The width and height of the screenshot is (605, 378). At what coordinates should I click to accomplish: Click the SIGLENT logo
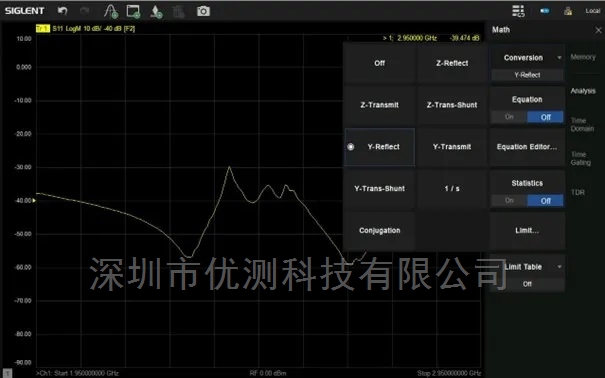[x=25, y=11]
